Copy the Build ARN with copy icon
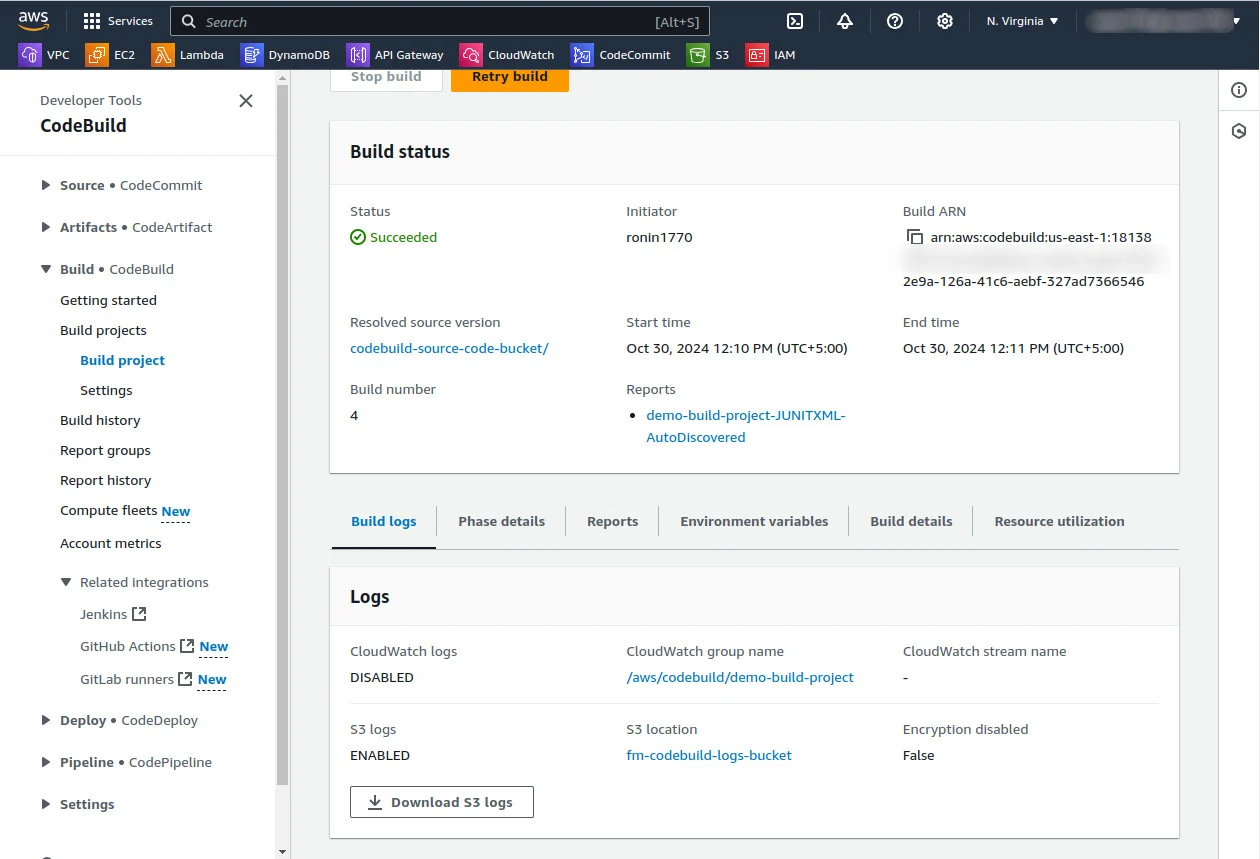This screenshot has width=1260, height=859. [914, 237]
